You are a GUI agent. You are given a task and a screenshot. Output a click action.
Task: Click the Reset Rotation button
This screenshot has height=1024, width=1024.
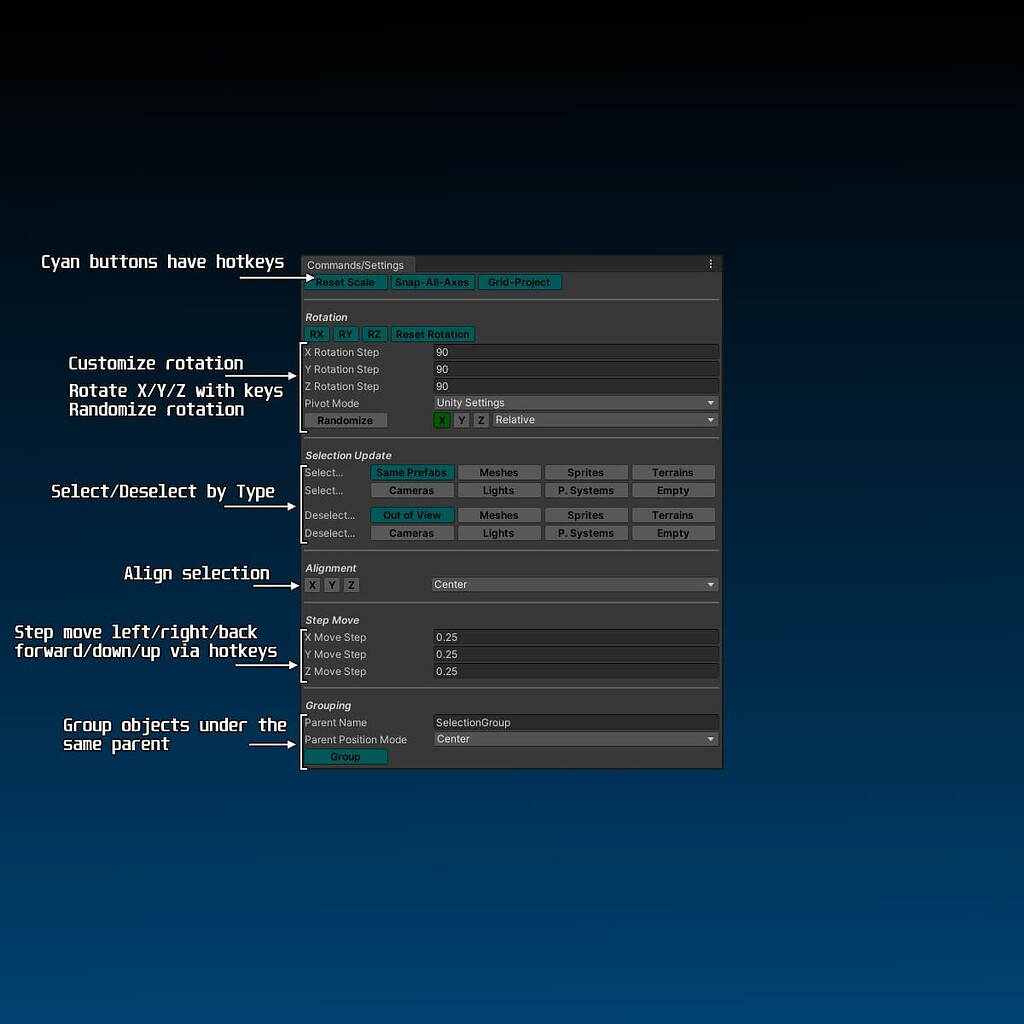(432, 334)
